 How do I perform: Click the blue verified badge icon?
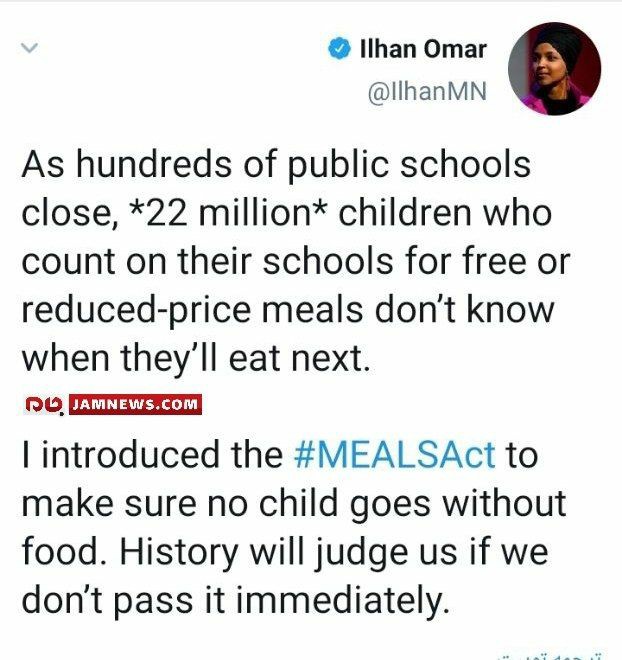[339, 48]
